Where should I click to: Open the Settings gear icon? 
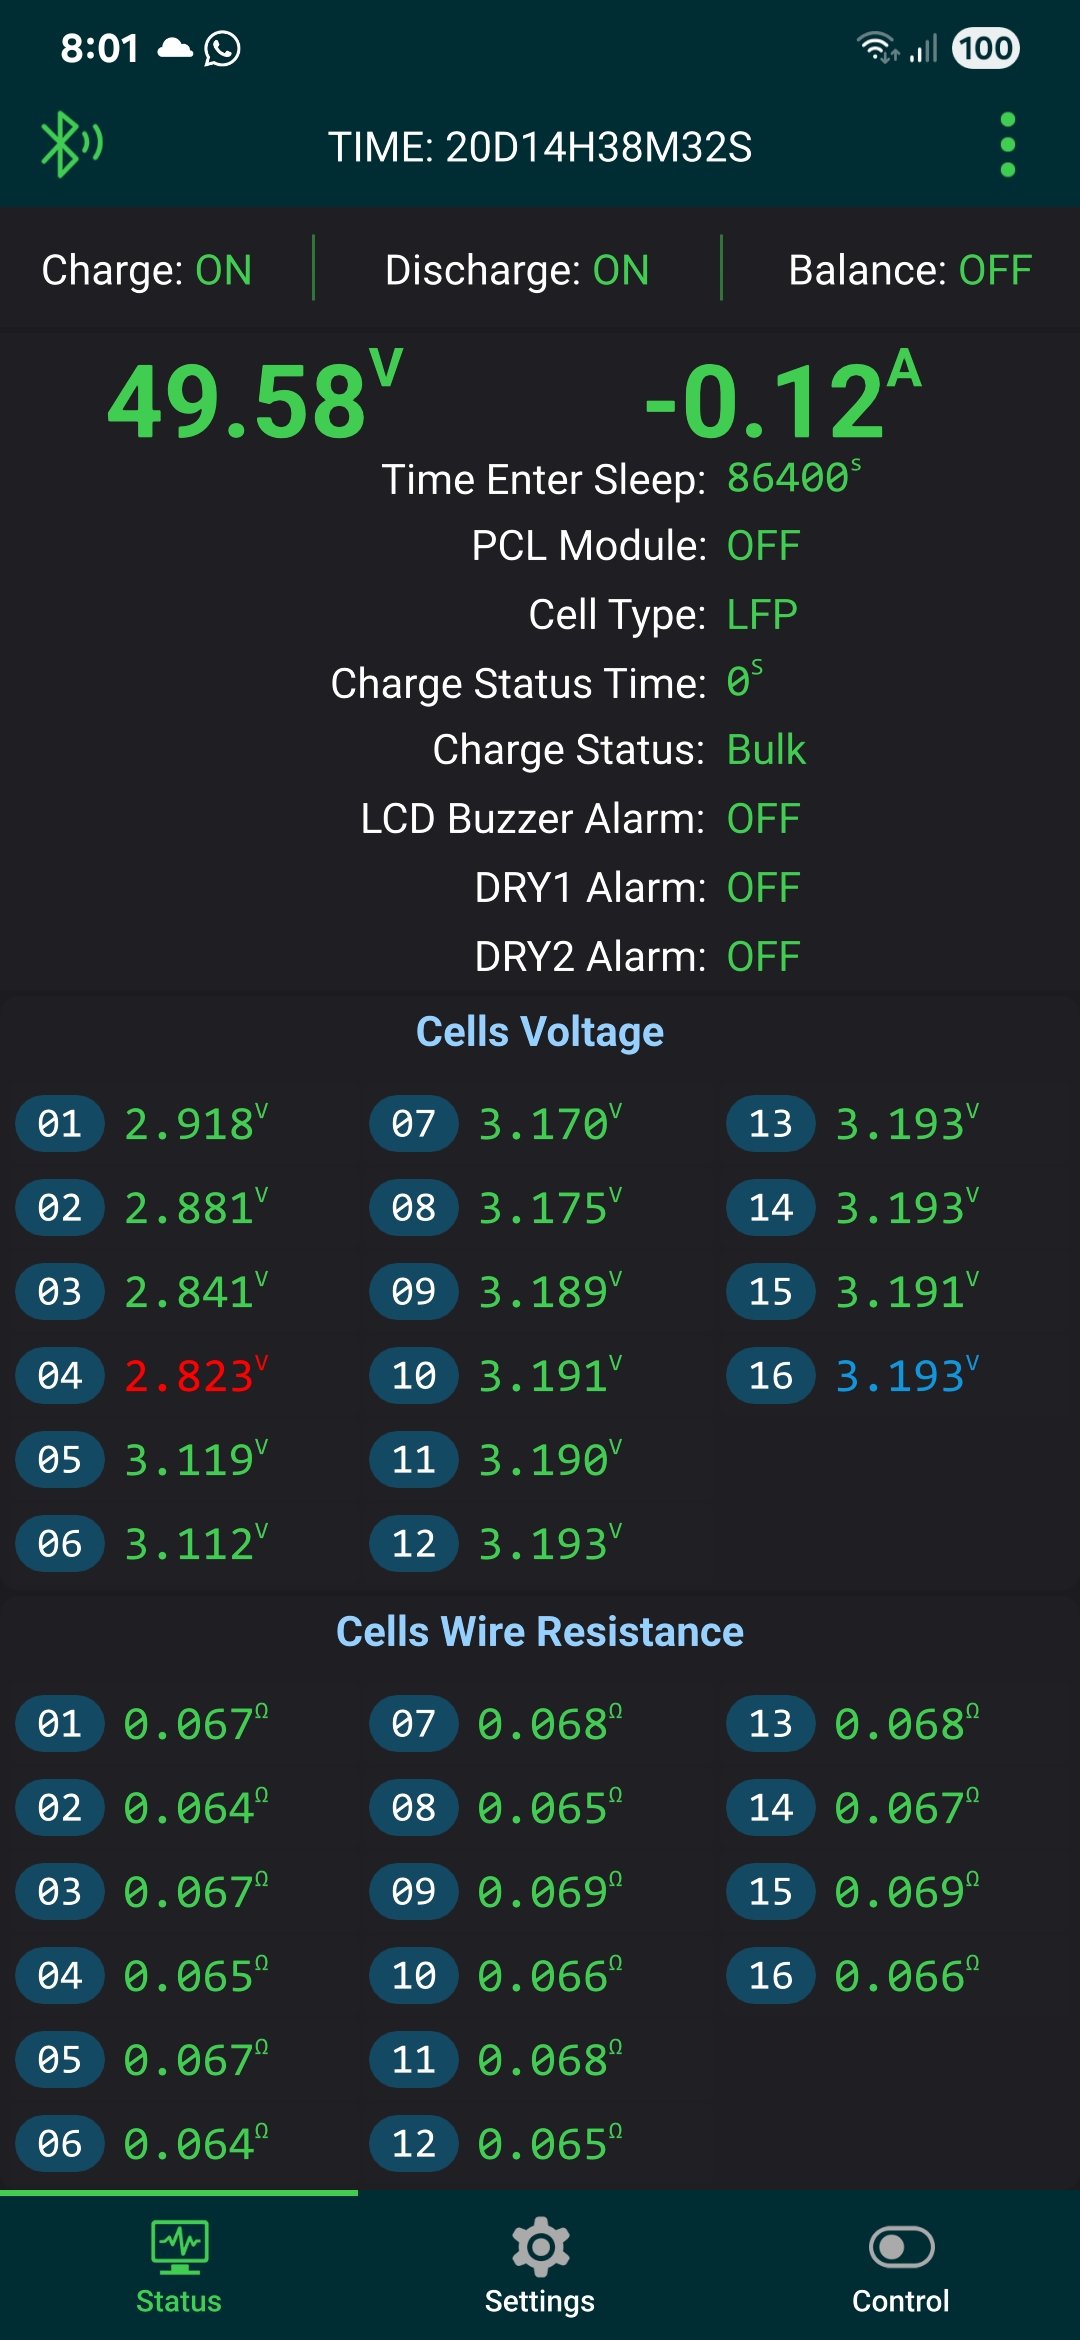coord(540,2246)
